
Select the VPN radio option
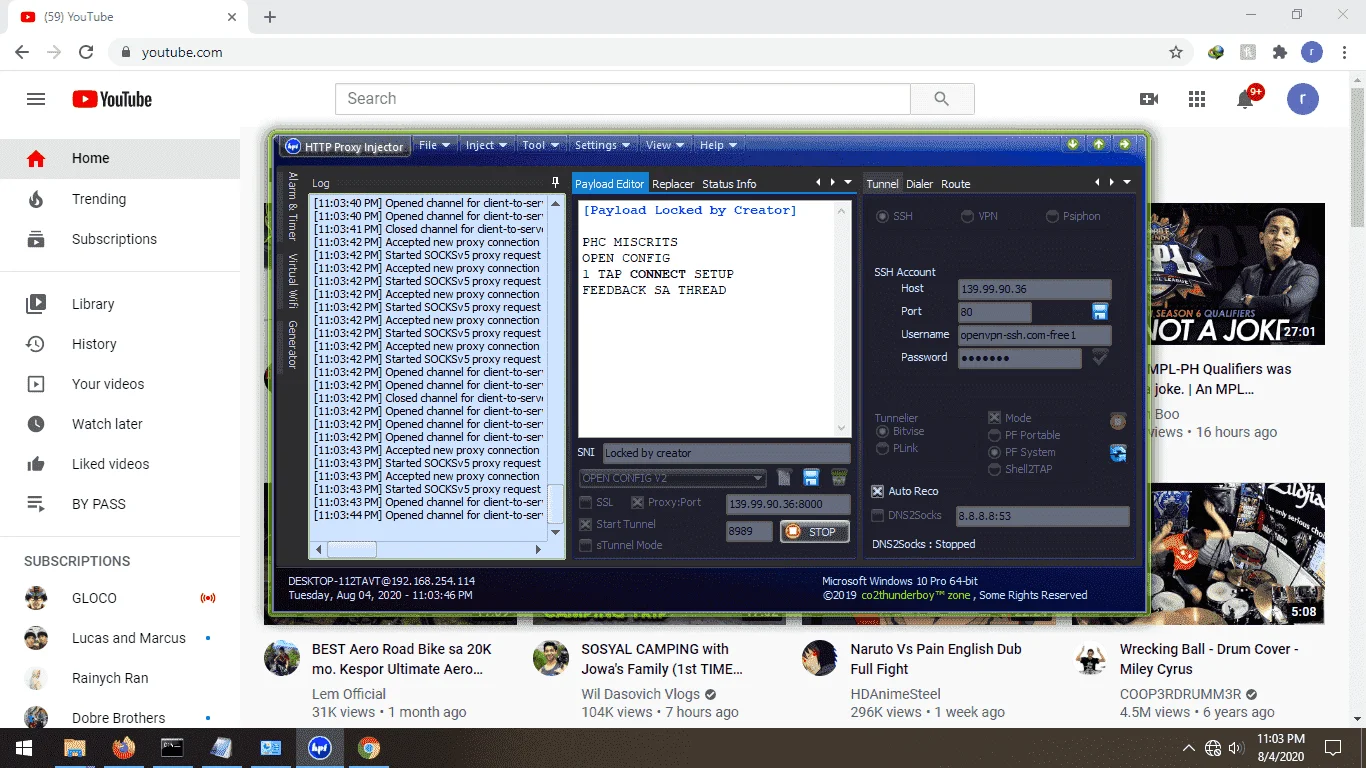click(968, 216)
